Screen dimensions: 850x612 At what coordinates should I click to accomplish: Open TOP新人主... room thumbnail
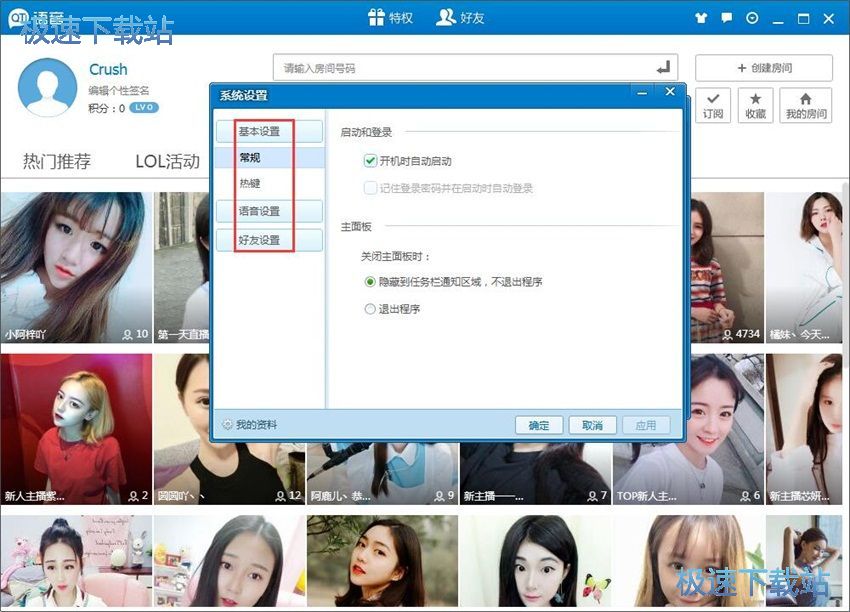tap(725, 429)
